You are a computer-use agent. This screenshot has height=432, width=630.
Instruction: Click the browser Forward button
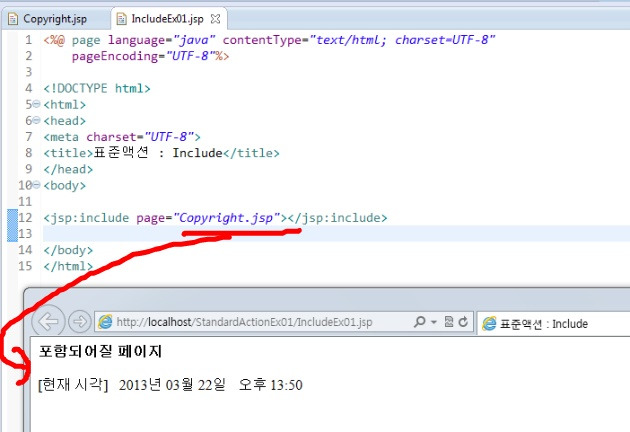[x=80, y=321]
